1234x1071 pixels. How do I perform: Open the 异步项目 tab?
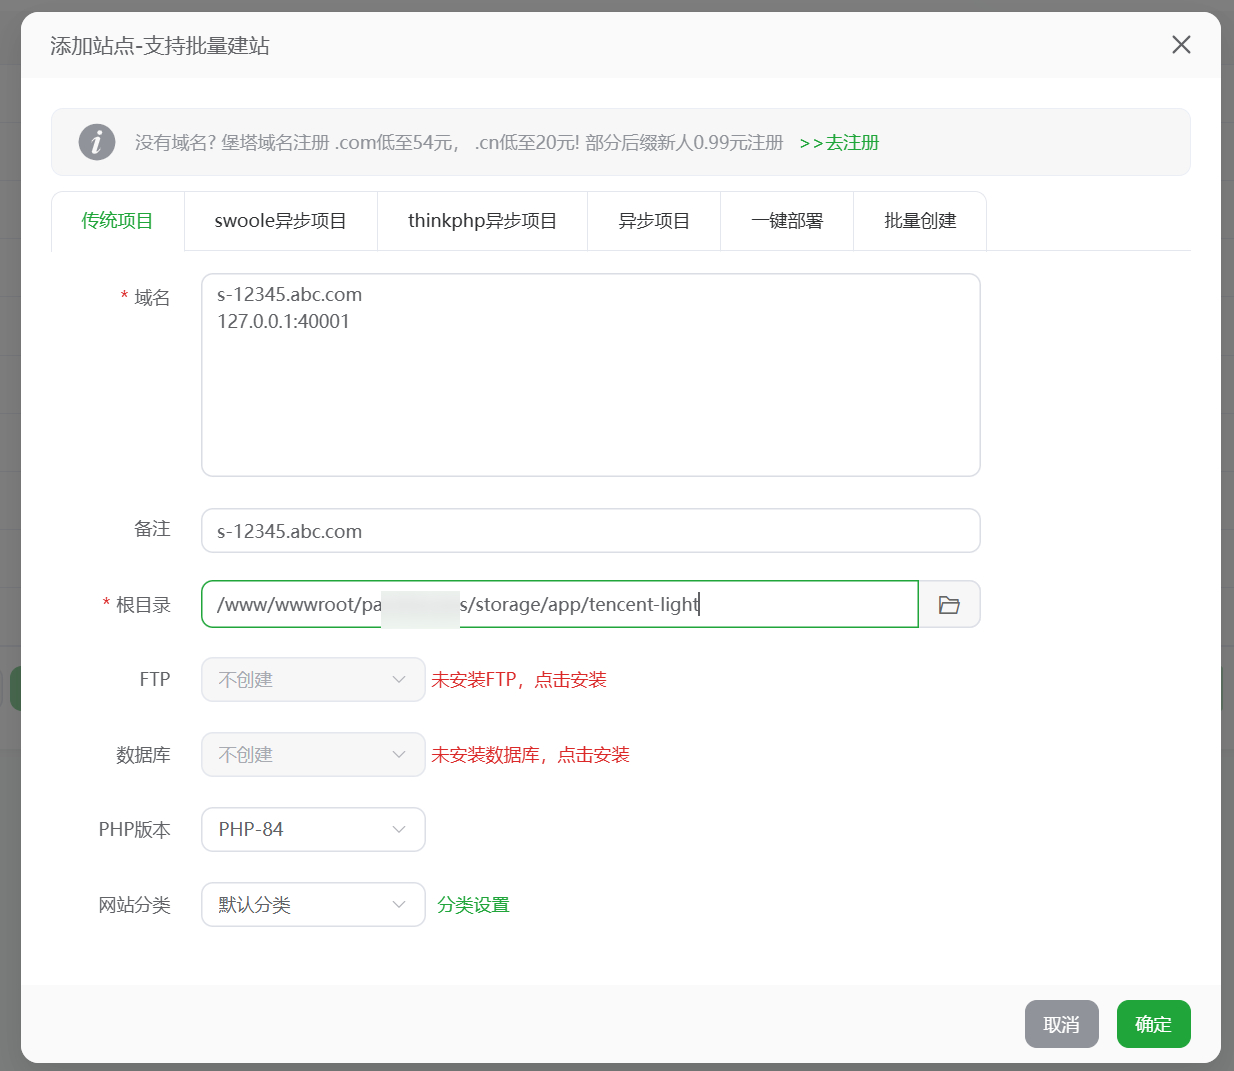point(654,221)
